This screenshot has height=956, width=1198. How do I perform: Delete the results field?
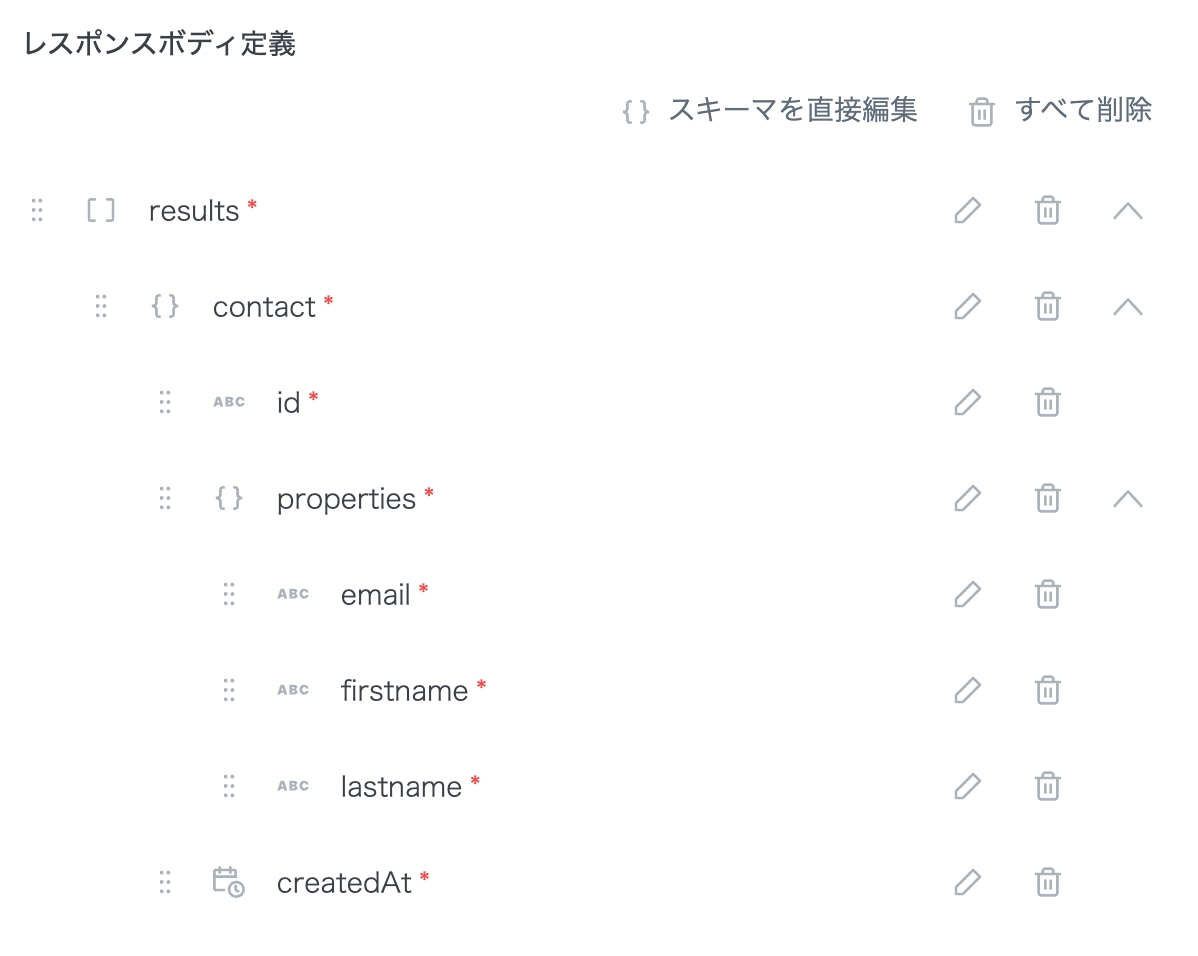coord(1047,211)
